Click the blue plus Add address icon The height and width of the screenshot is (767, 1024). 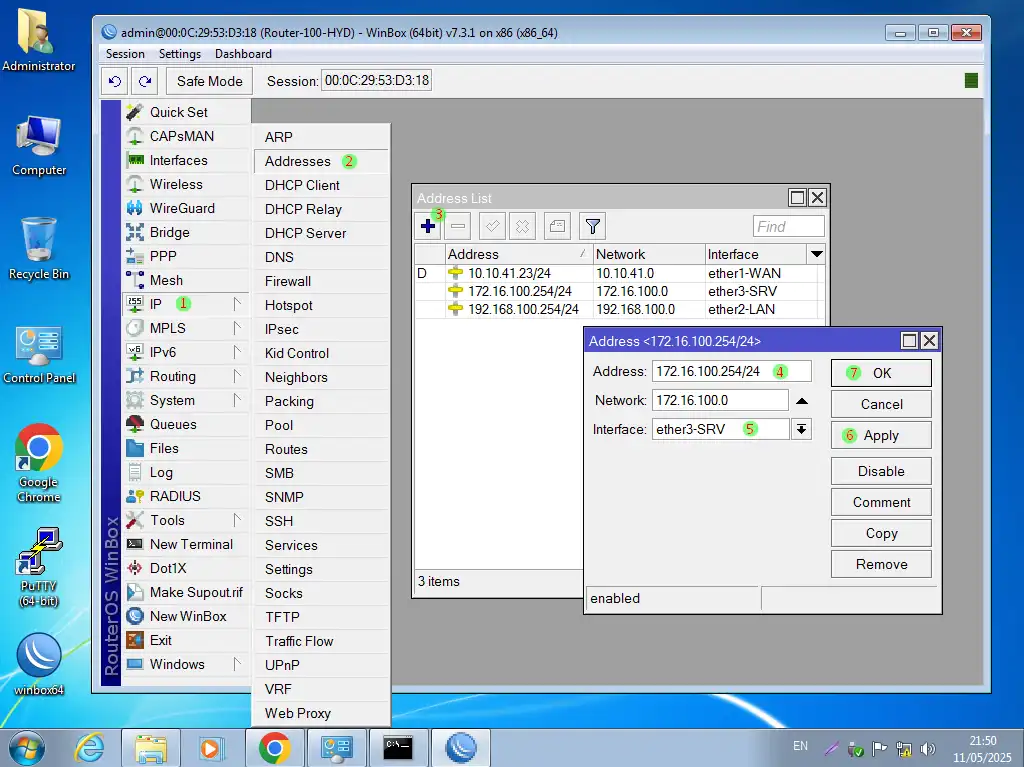click(x=428, y=226)
